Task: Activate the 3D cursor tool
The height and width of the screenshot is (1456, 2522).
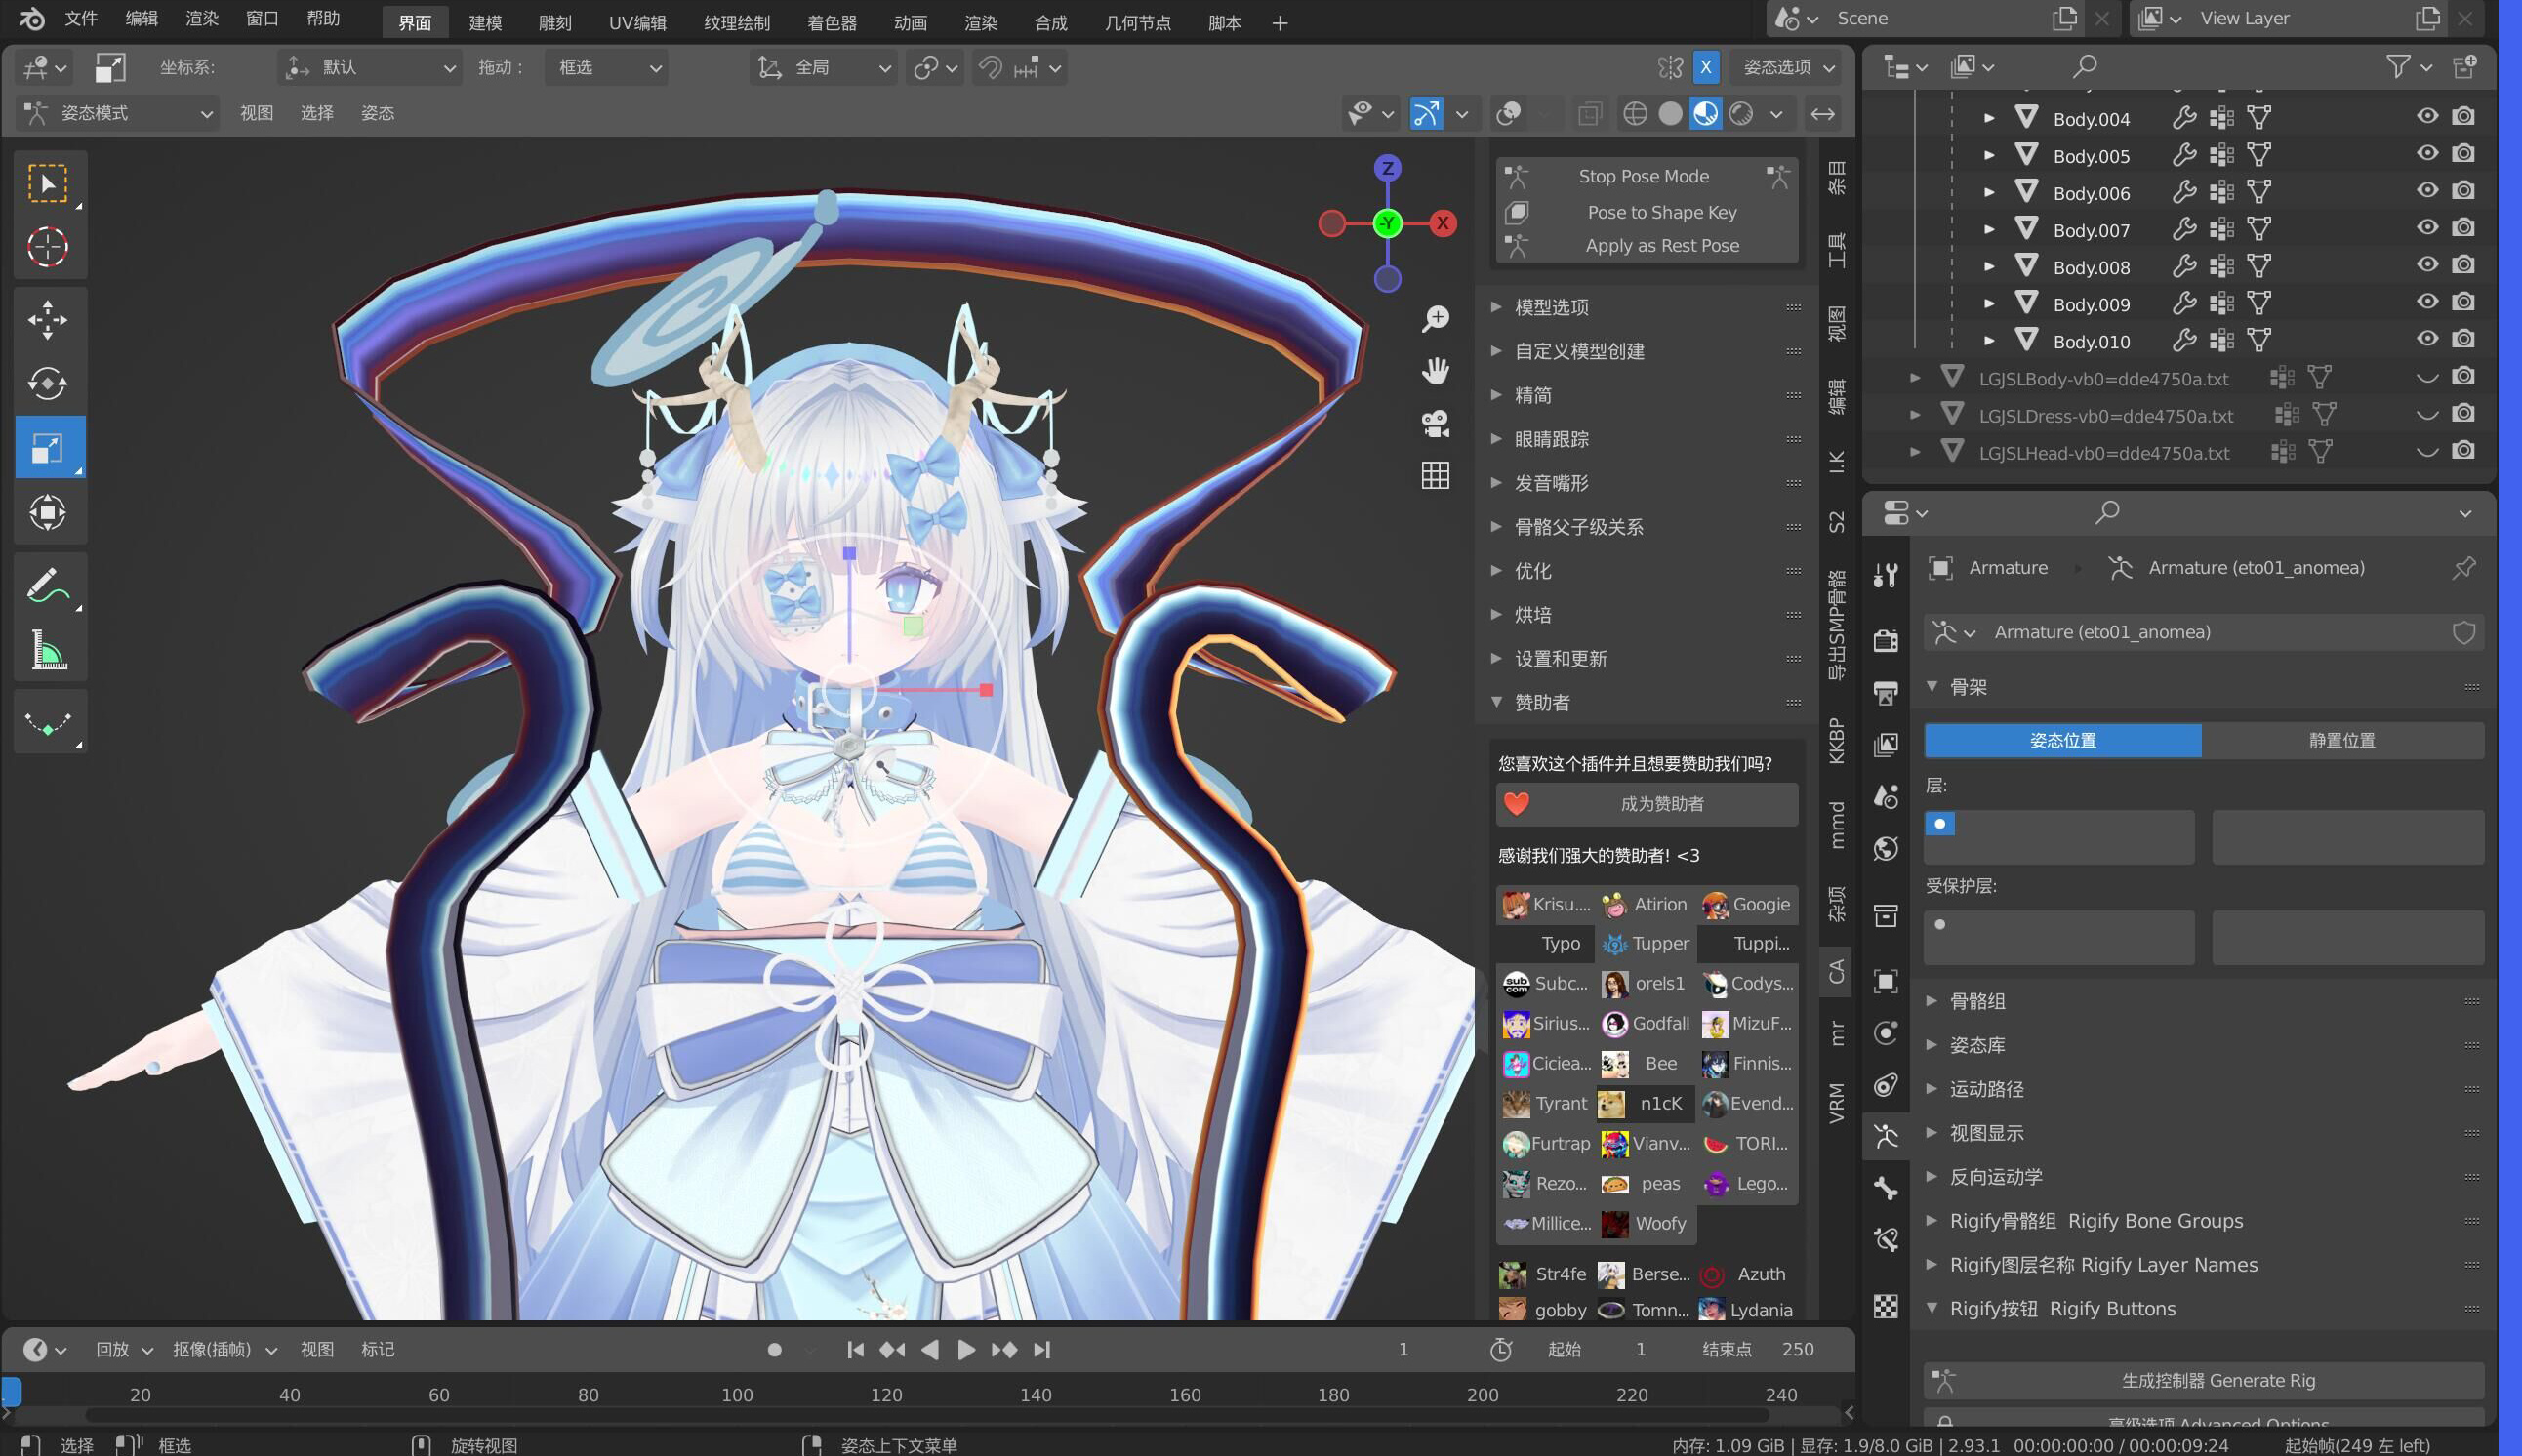Action: [48, 247]
